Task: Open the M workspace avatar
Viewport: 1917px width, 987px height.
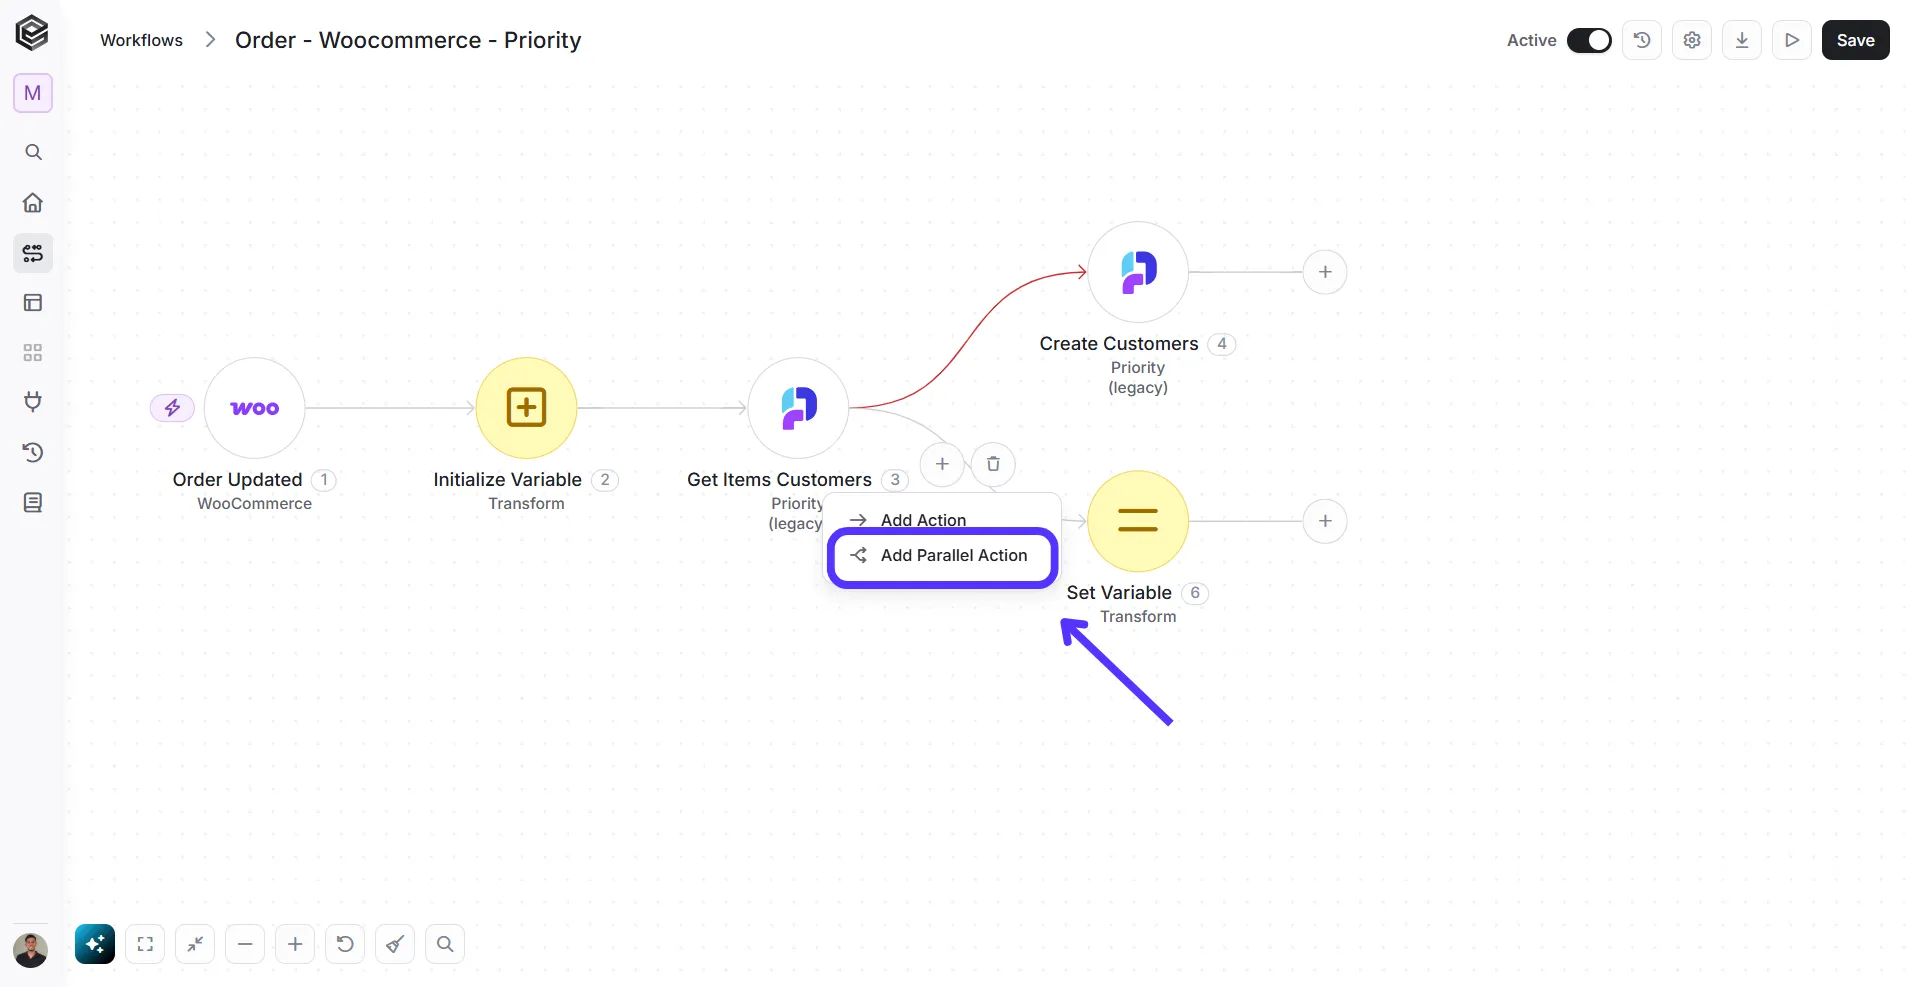Action: [33, 93]
